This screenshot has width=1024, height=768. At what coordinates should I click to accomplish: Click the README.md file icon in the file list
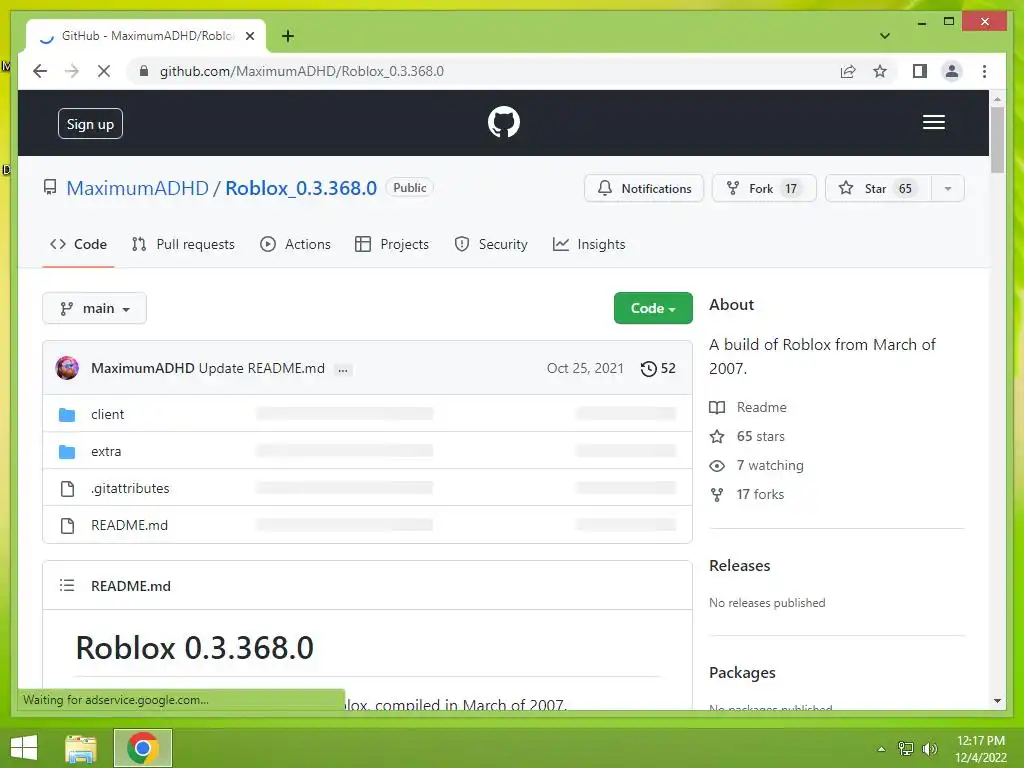pyautogui.click(x=67, y=526)
